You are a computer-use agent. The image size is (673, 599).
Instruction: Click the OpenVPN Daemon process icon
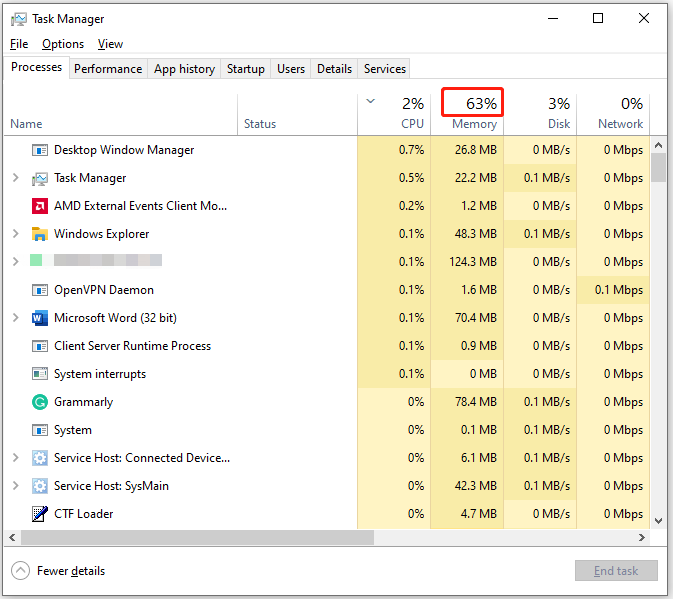40,290
